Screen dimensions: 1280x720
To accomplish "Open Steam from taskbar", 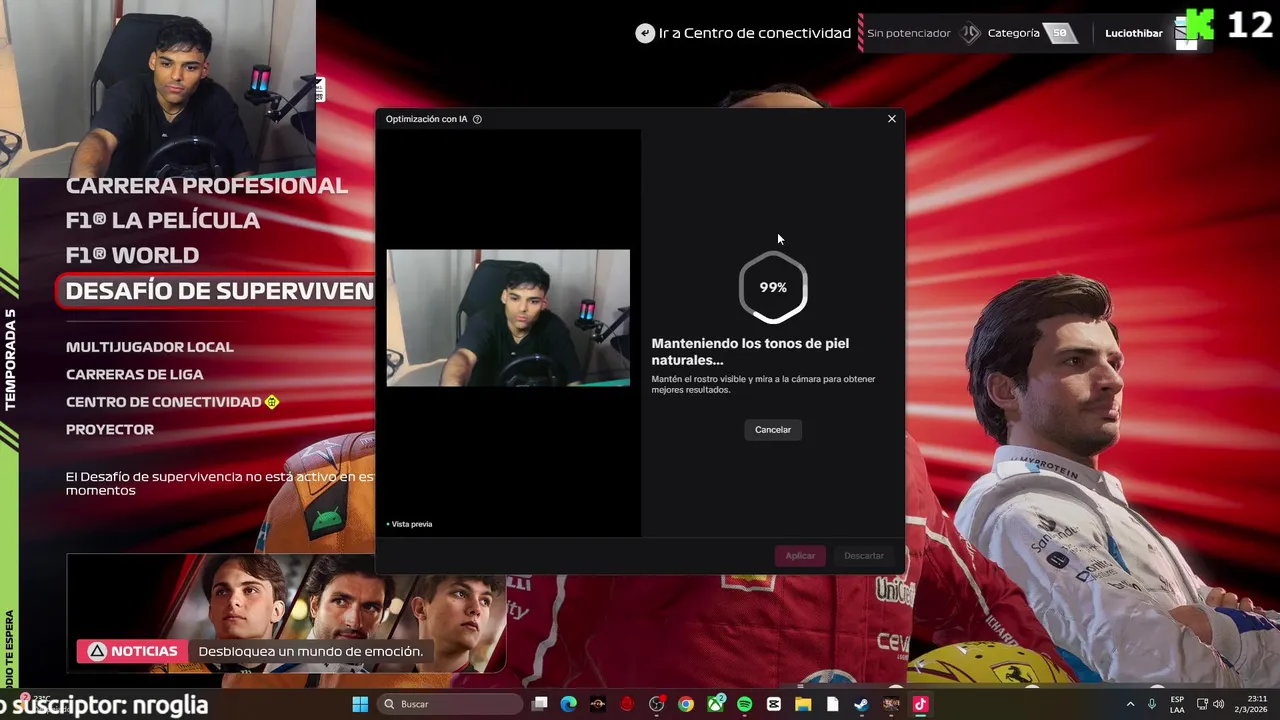I will [861, 704].
